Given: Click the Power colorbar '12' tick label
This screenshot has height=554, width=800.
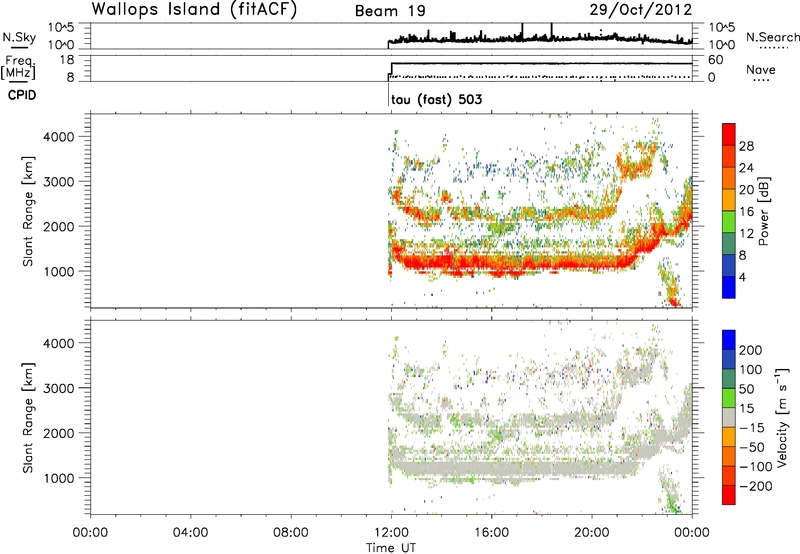Looking at the screenshot, I should tap(746, 234).
